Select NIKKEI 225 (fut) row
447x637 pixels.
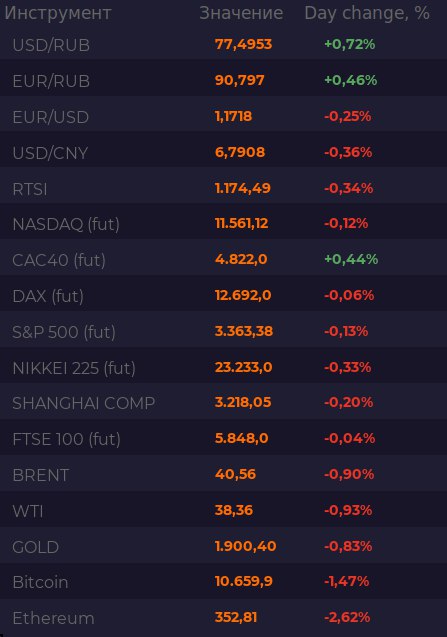224,365
